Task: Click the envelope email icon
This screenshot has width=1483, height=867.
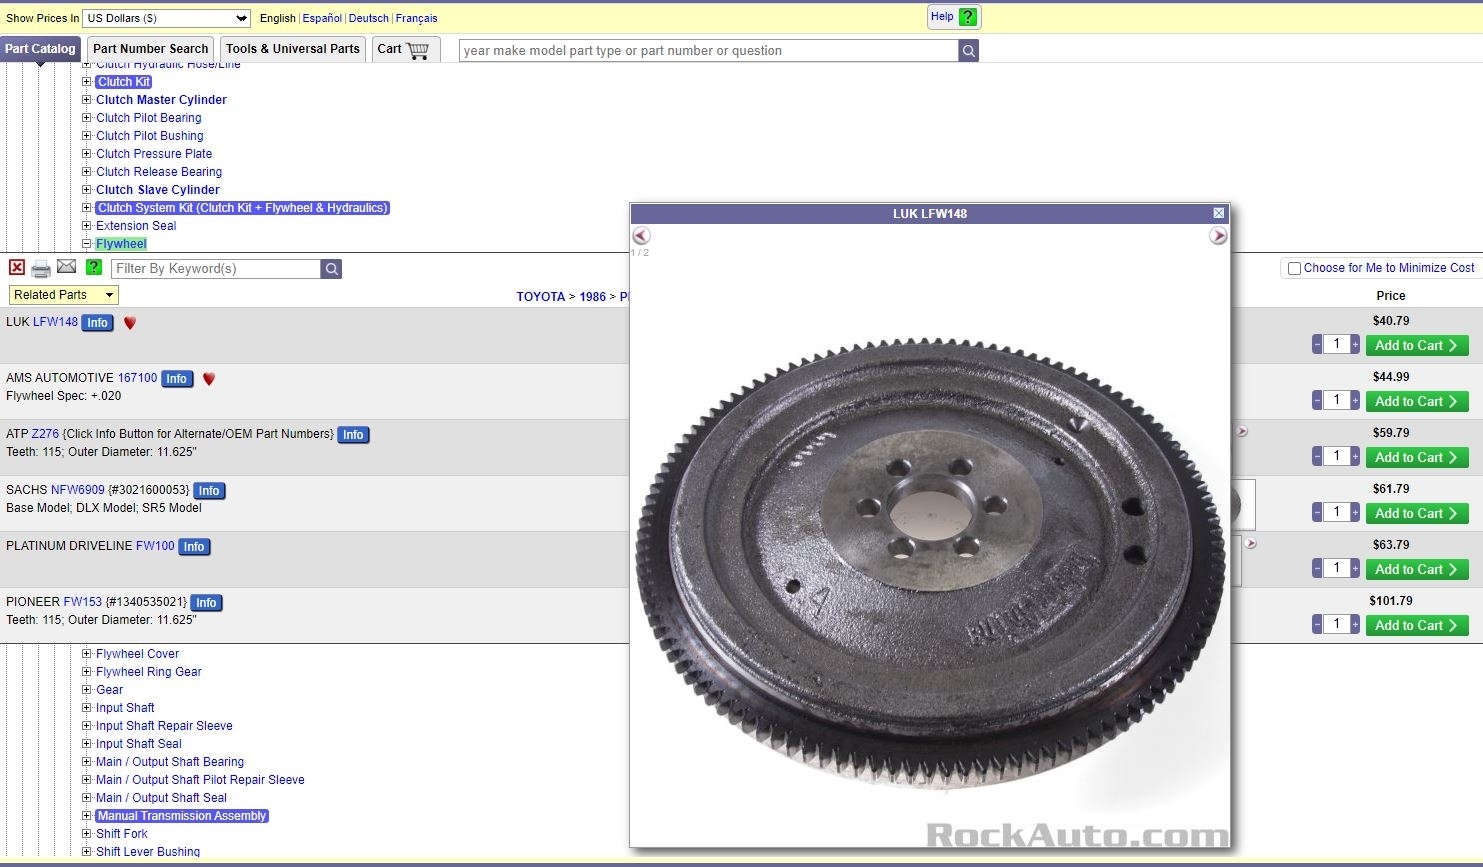Action: (x=66, y=267)
